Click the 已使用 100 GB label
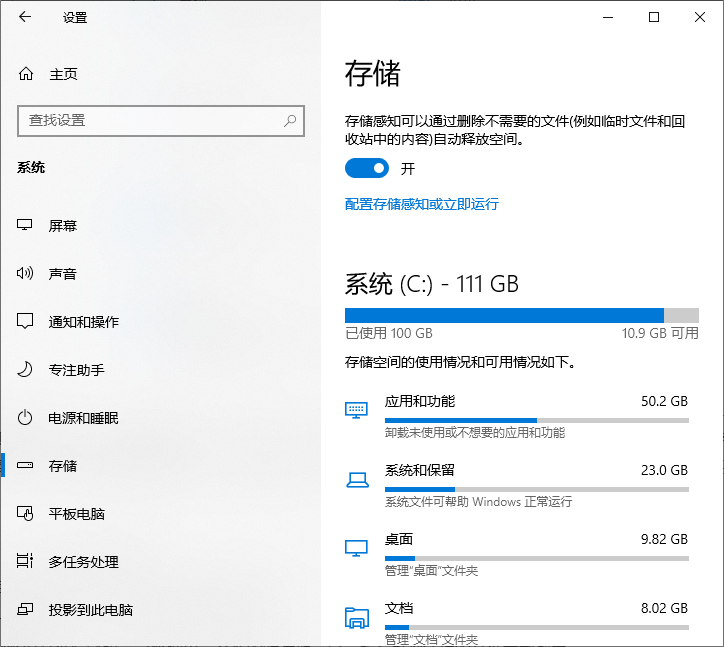The image size is (724, 647). [389, 333]
